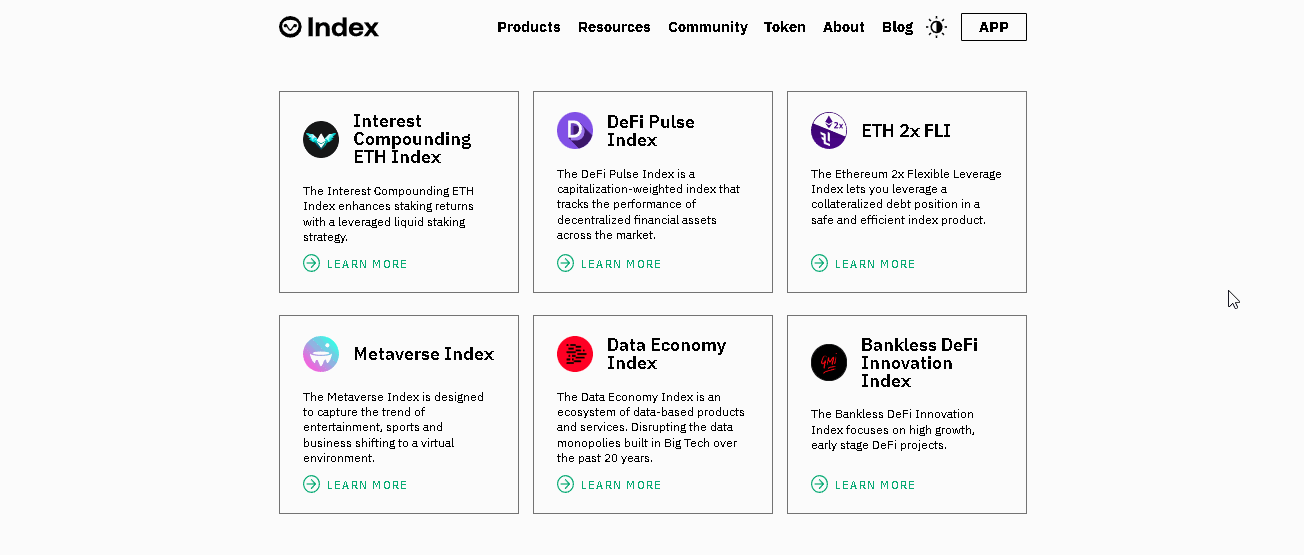Go to the Token page

pos(785,27)
